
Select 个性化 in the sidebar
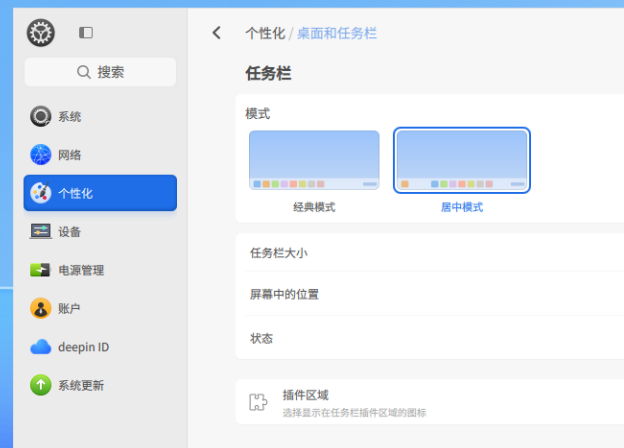[100, 193]
